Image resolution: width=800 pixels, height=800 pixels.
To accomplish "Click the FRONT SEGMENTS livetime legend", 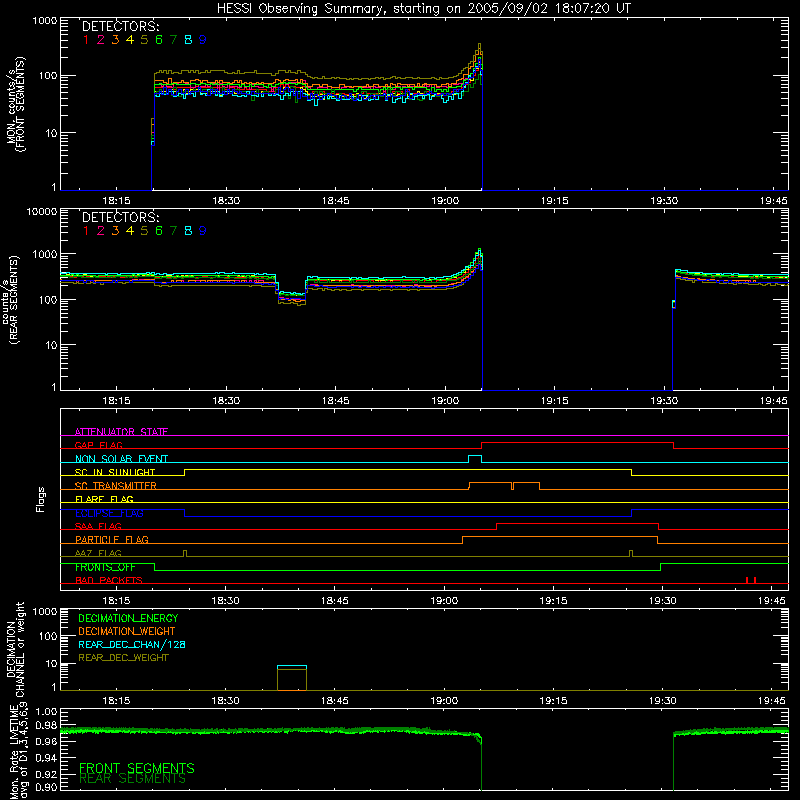I will [x=137, y=768].
